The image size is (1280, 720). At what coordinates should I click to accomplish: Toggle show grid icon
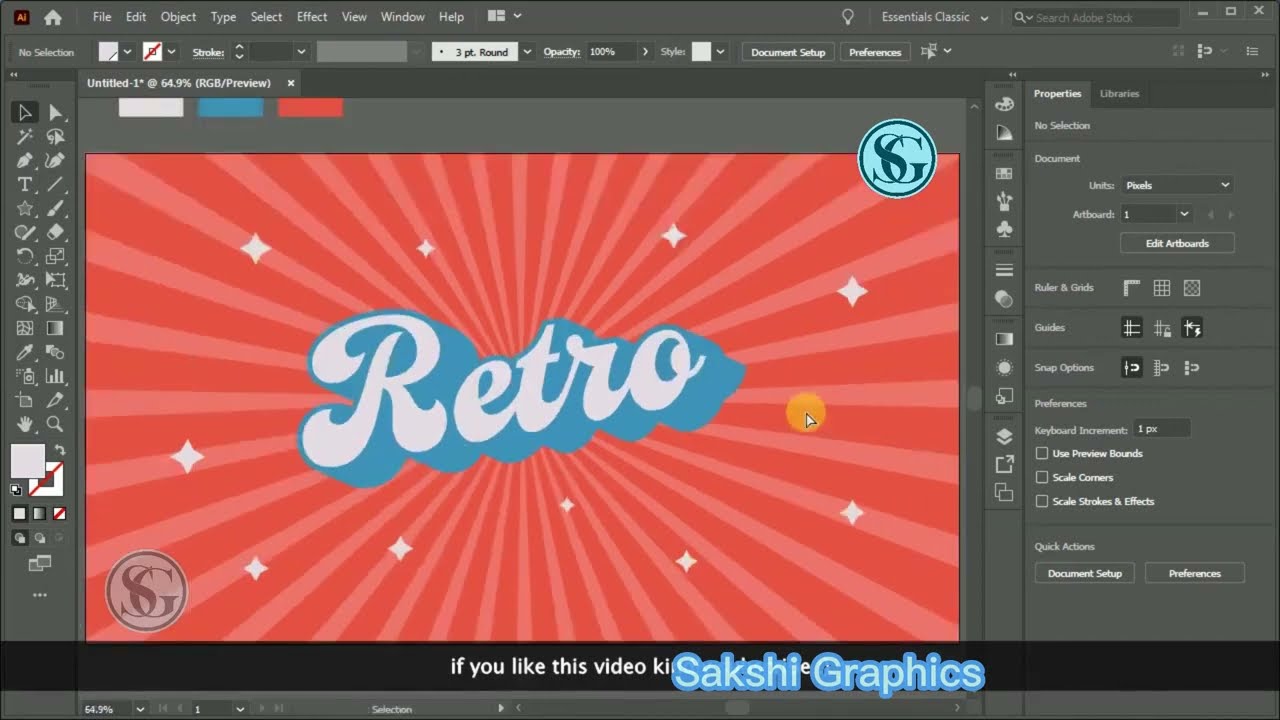pos(1162,288)
